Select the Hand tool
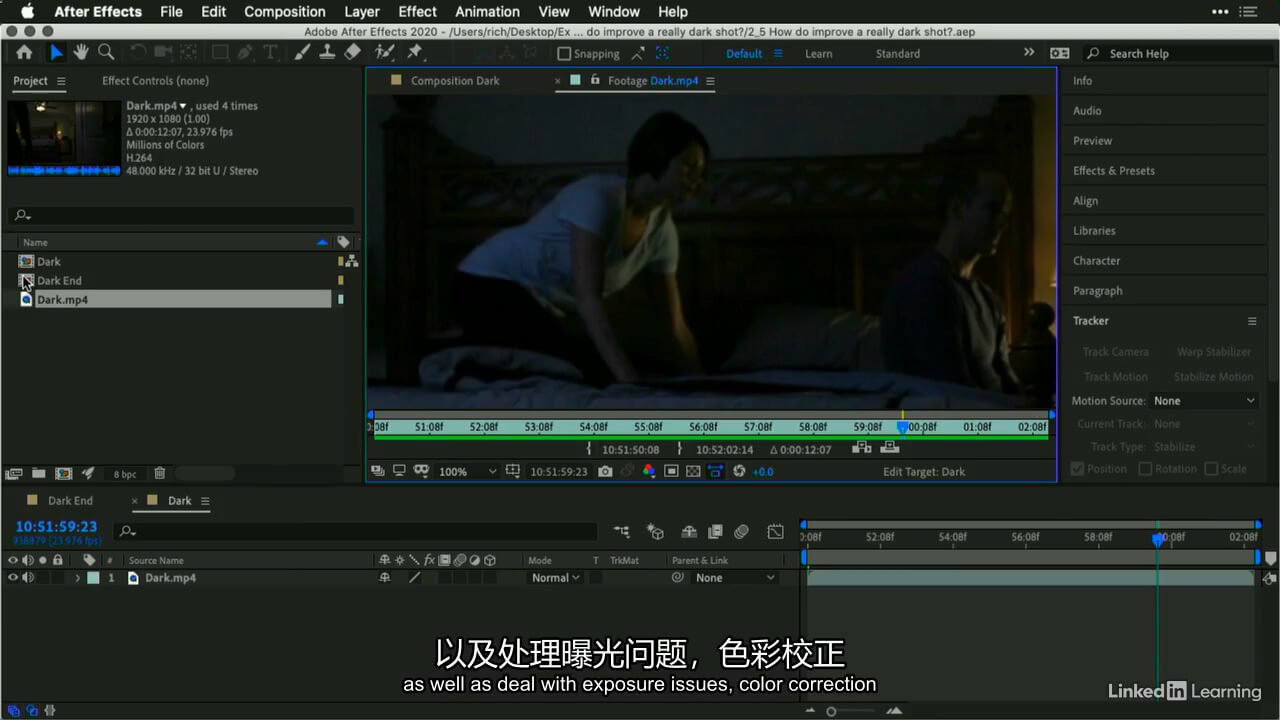Screen dimensions: 1280x720 pos(81,53)
